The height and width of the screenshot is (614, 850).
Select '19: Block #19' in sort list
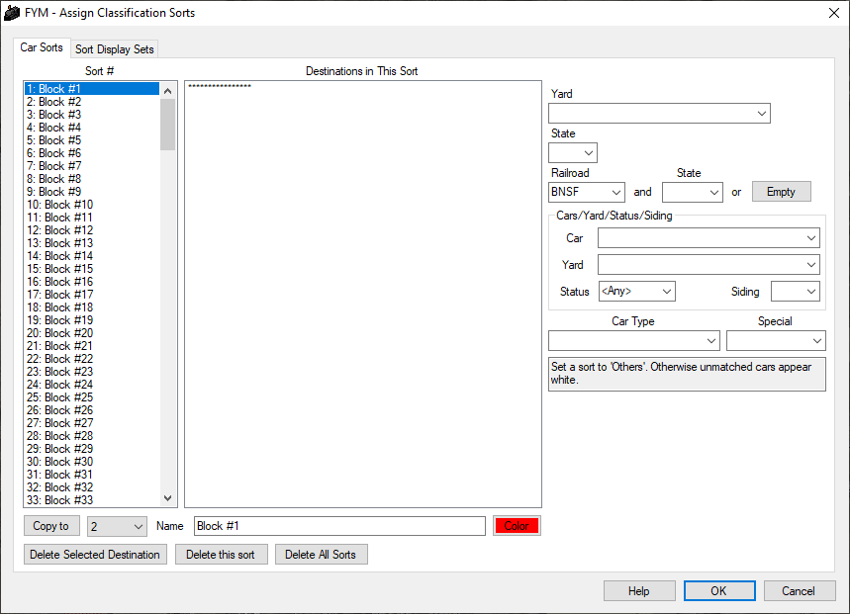[x=92, y=320]
